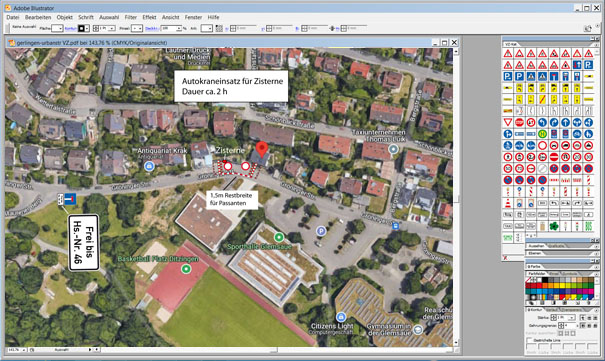Viewport: 605px width, 361px height.
Task: Select the left white circle barrier marker
Action: [x=228, y=166]
